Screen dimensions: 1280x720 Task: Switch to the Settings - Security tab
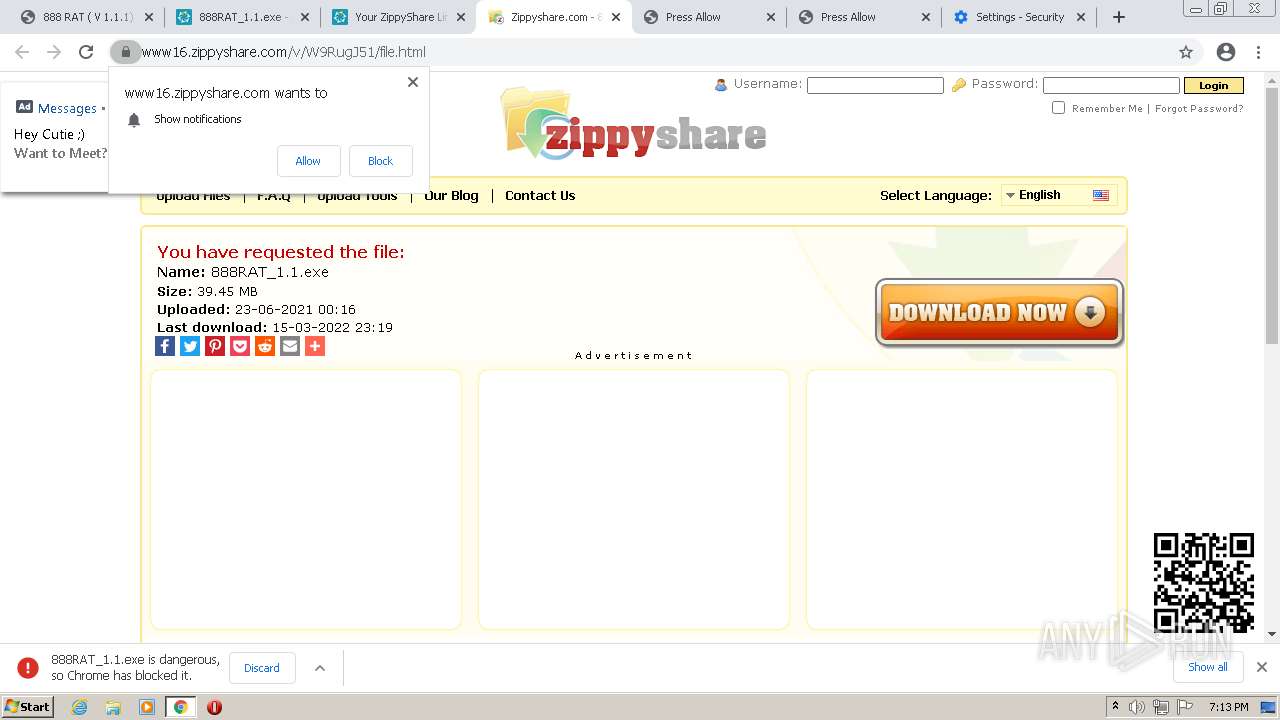(x=1019, y=17)
